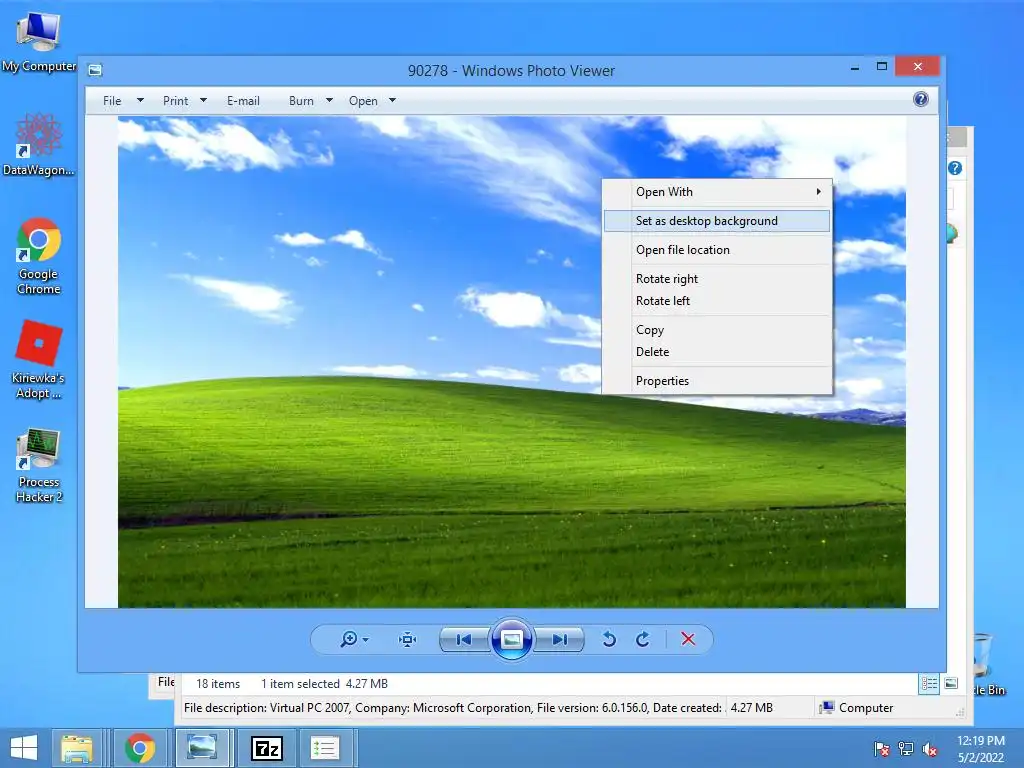Click Computer in Explorer status bar

(856, 708)
